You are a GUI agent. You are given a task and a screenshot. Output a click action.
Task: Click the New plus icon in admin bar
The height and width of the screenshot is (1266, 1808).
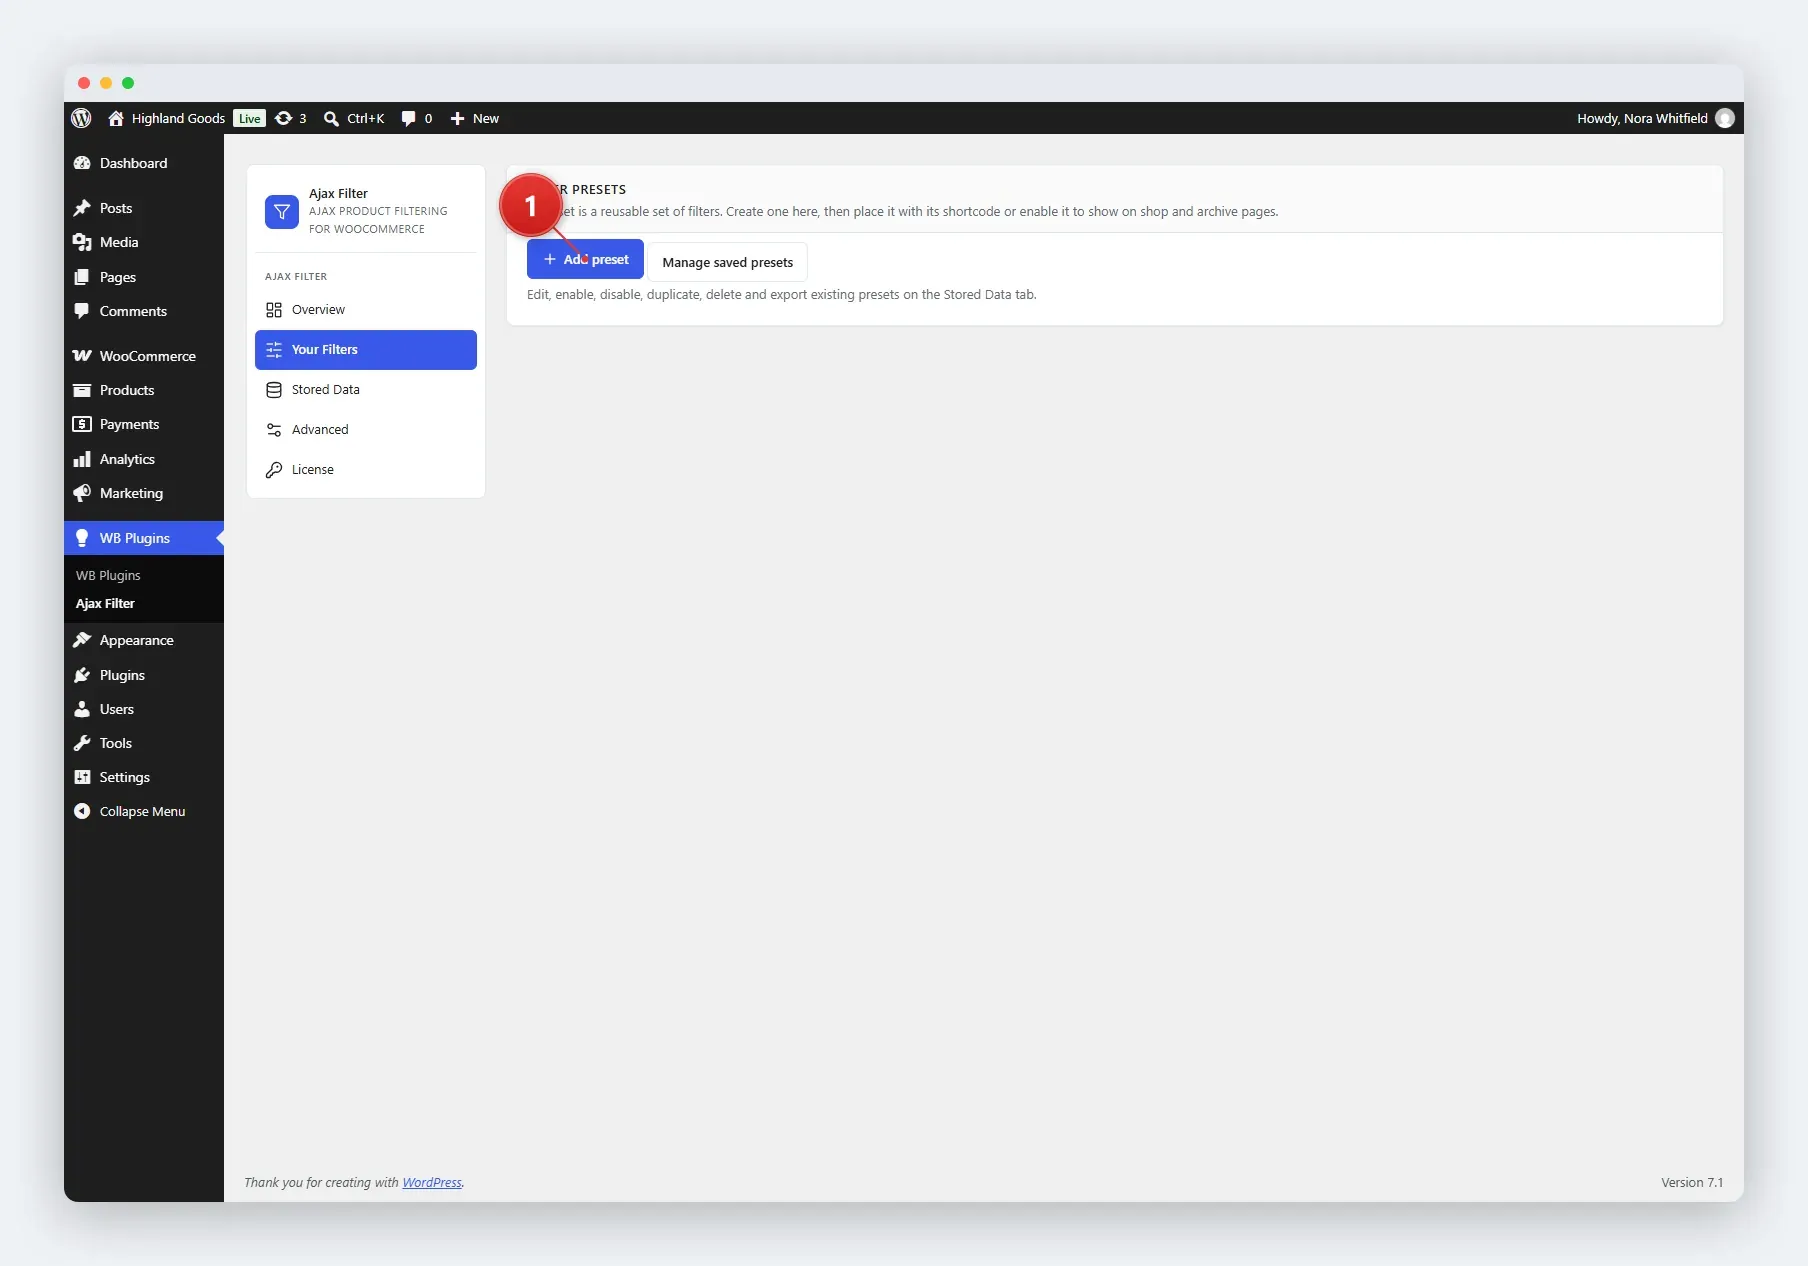[x=457, y=118]
